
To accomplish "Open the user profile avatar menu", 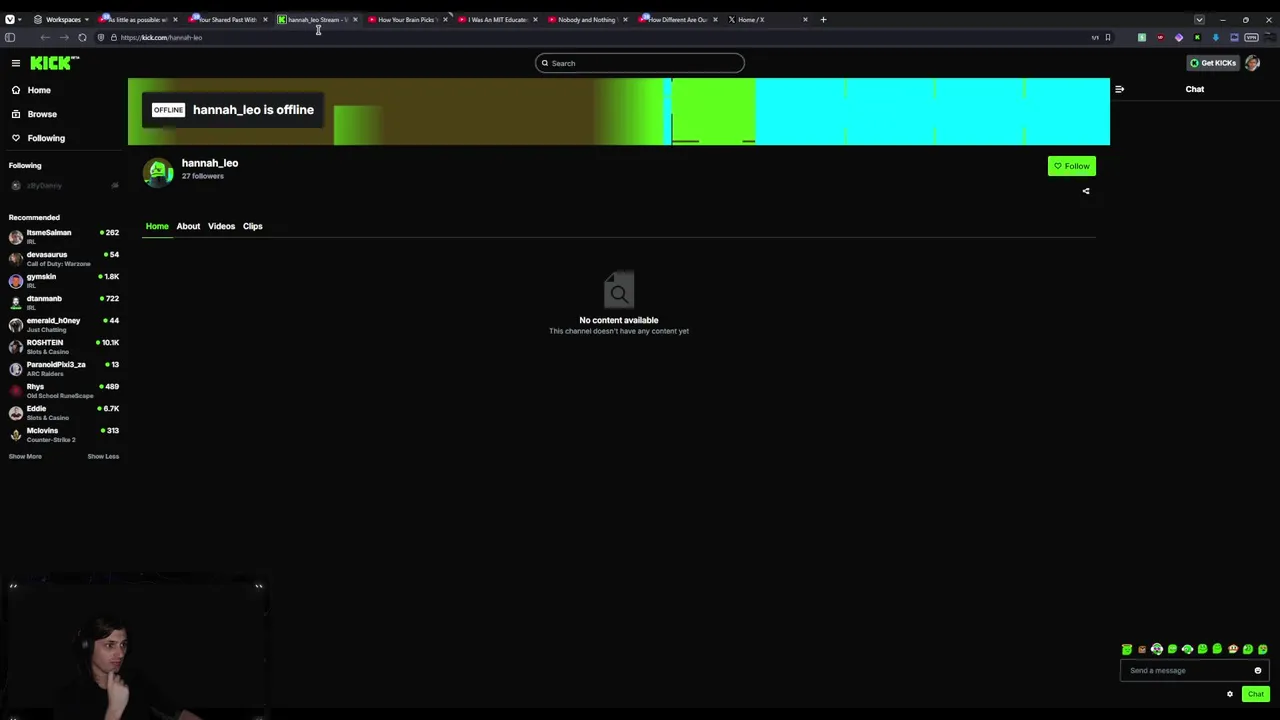I will (1253, 63).
